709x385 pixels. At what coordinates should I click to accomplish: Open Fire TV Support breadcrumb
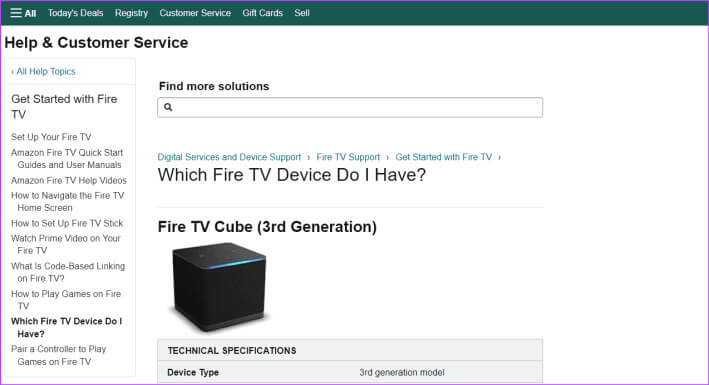click(348, 157)
